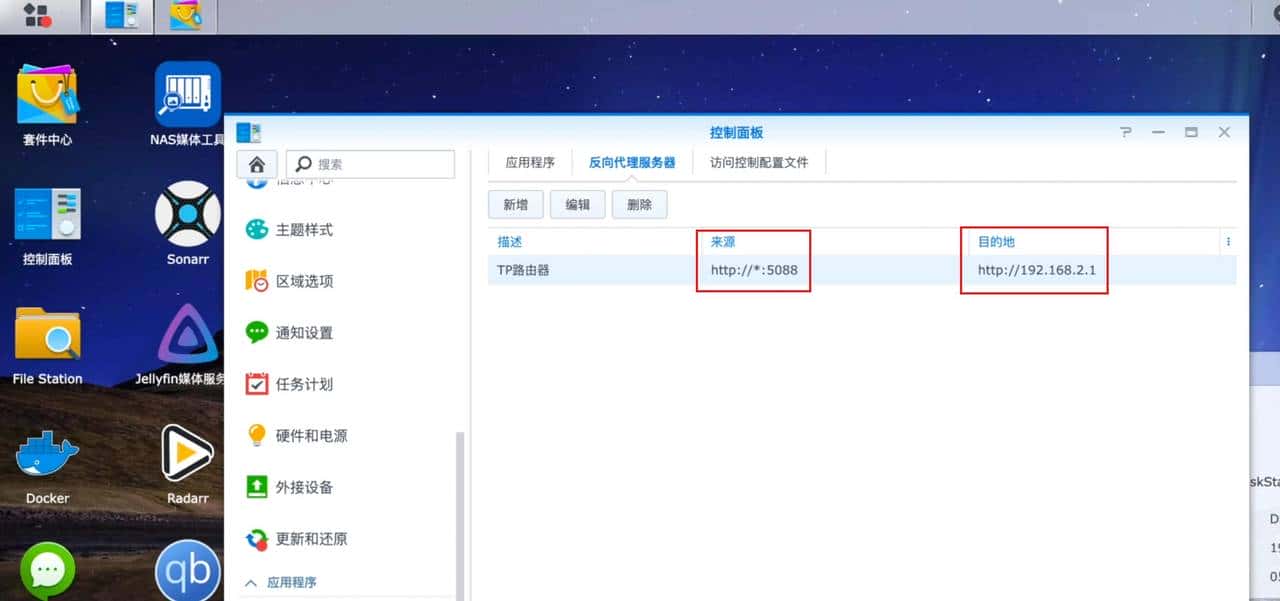Open 控制面板 desktop shortcut
Viewport: 1280px width, 601px height.
coord(47,224)
